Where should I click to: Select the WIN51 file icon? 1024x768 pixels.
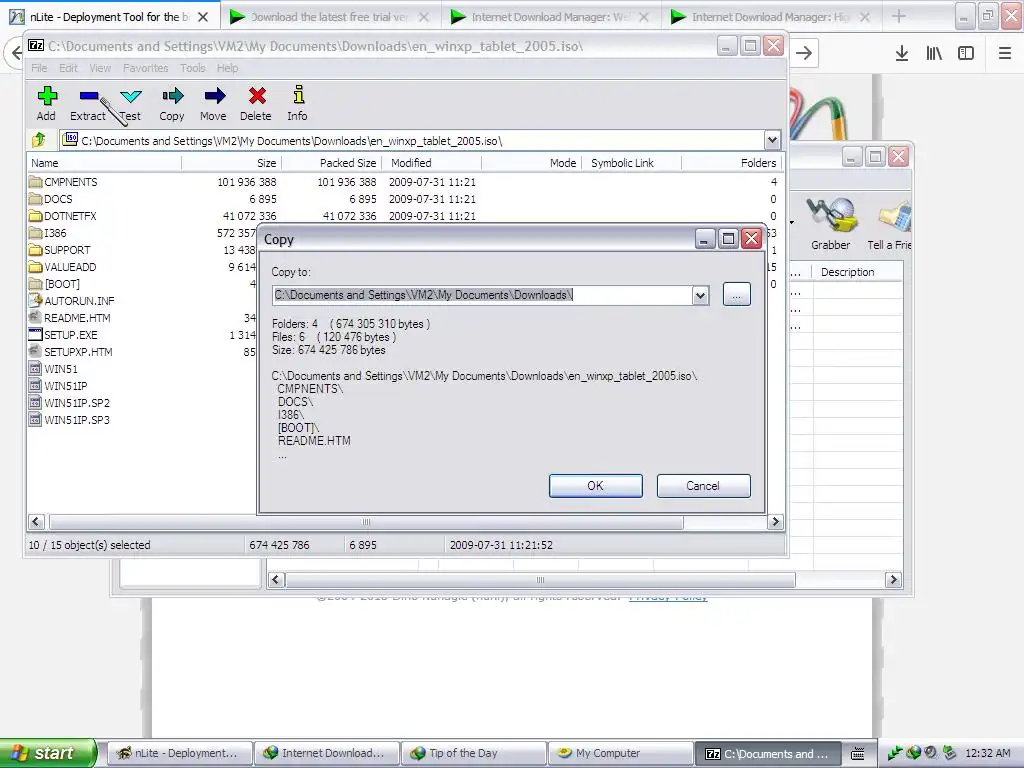tap(35, 368)
